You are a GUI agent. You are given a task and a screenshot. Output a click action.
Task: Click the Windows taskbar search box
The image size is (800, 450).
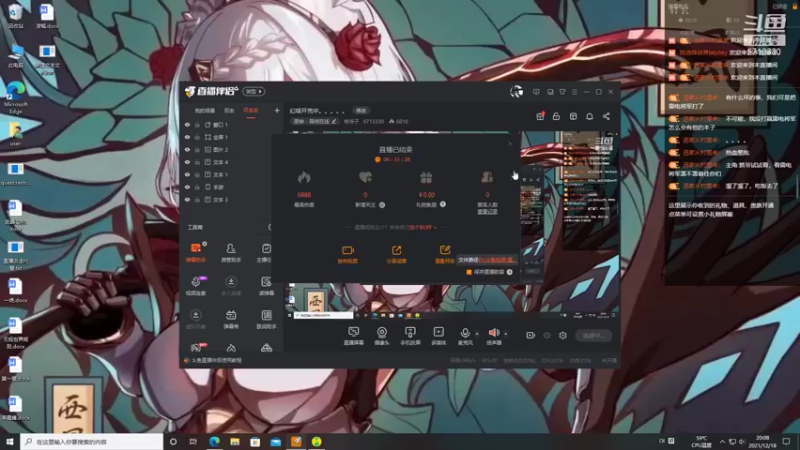92,441
